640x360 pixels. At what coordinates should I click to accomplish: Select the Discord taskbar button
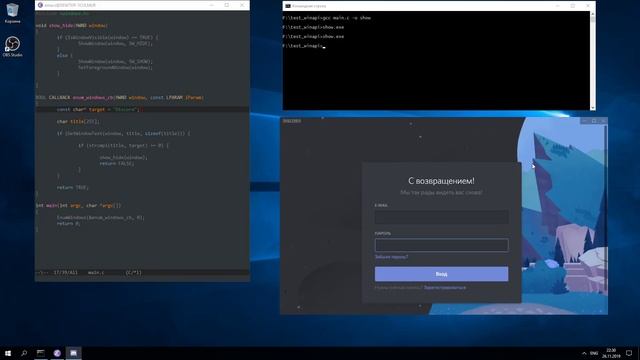(x=73, y=353)
